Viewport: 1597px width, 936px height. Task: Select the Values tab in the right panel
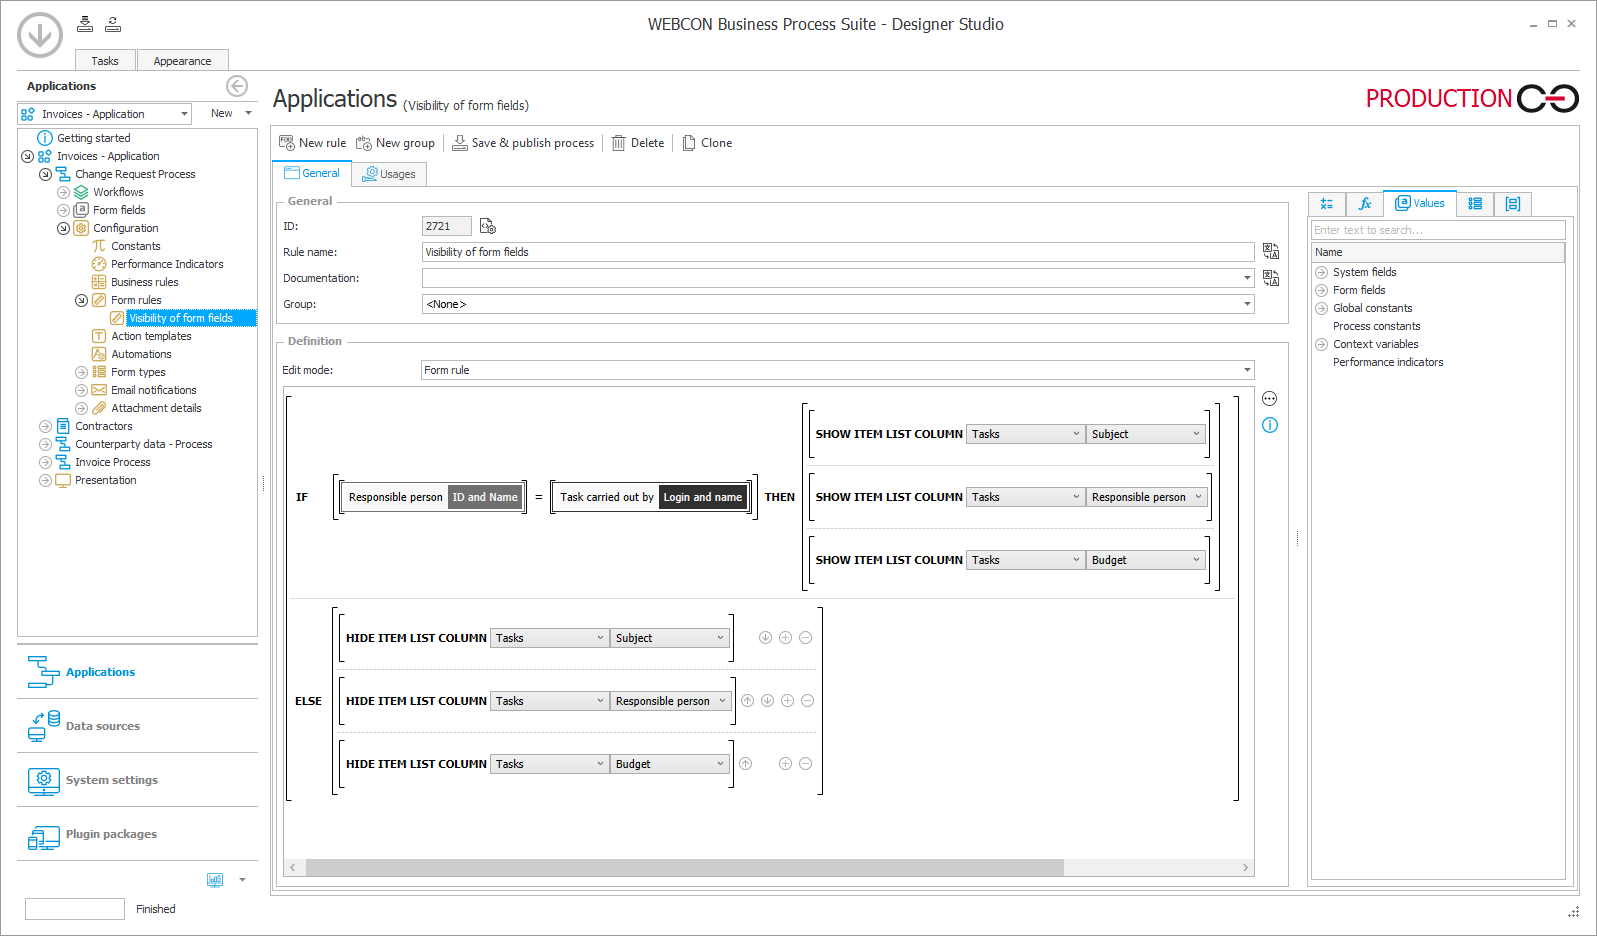click(x=1420, y=203)
